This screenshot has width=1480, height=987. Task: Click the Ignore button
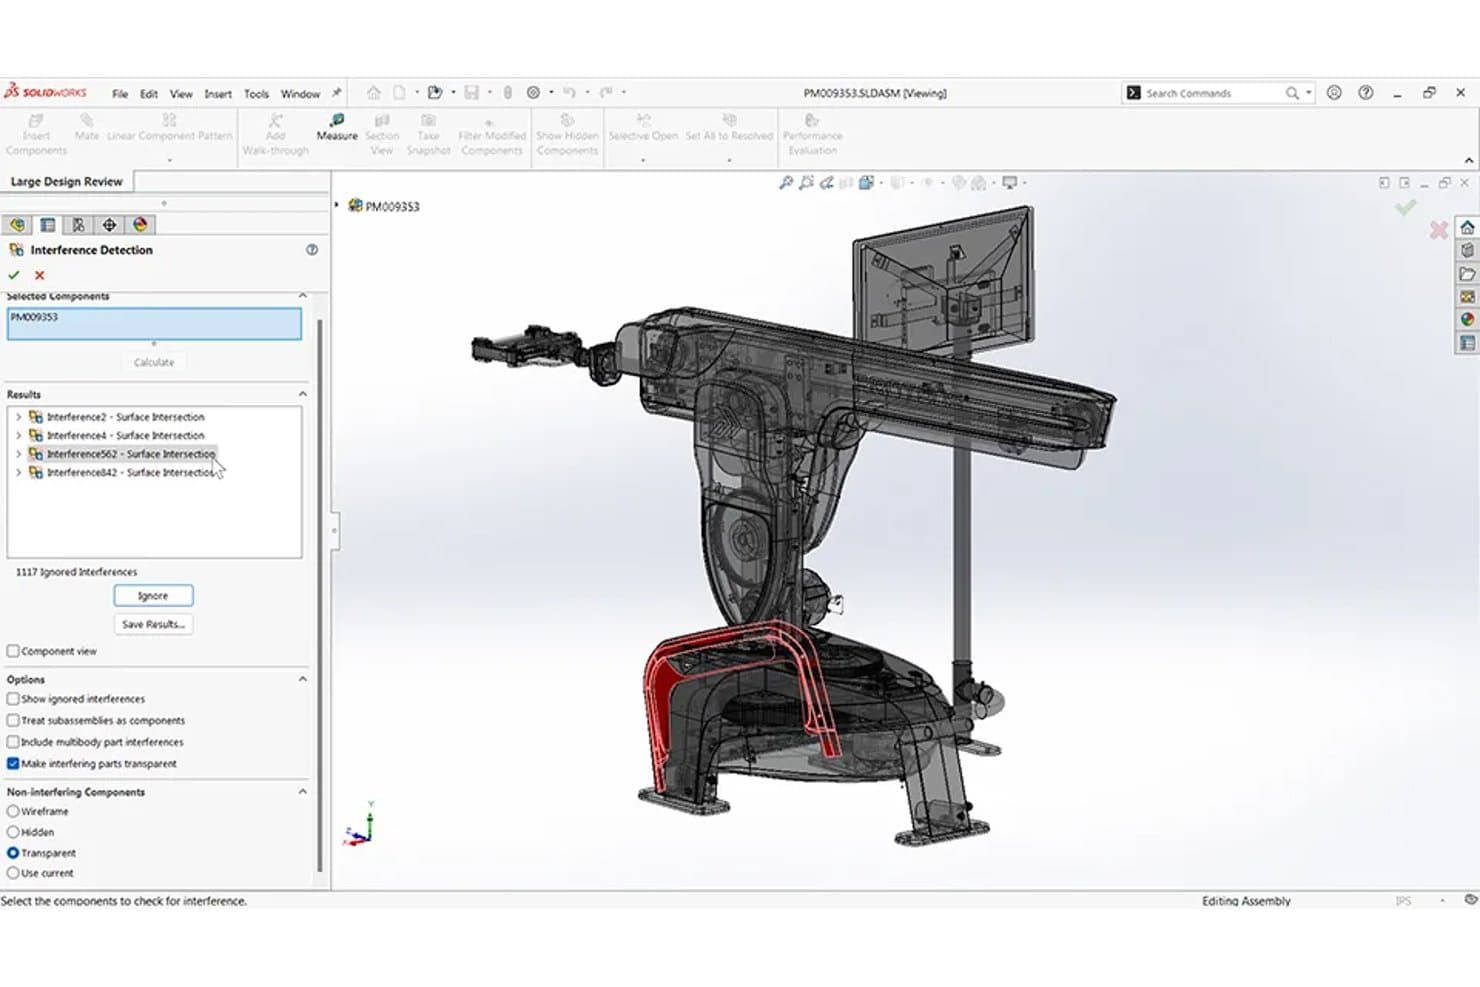pos(153,596)
